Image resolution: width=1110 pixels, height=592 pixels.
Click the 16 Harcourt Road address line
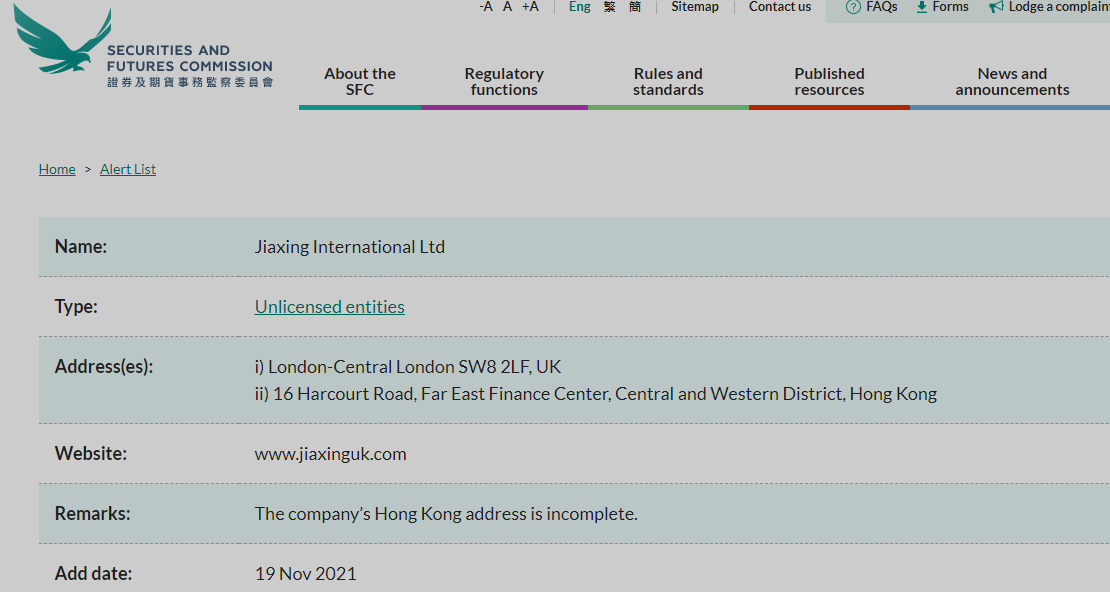pos(596,394)
